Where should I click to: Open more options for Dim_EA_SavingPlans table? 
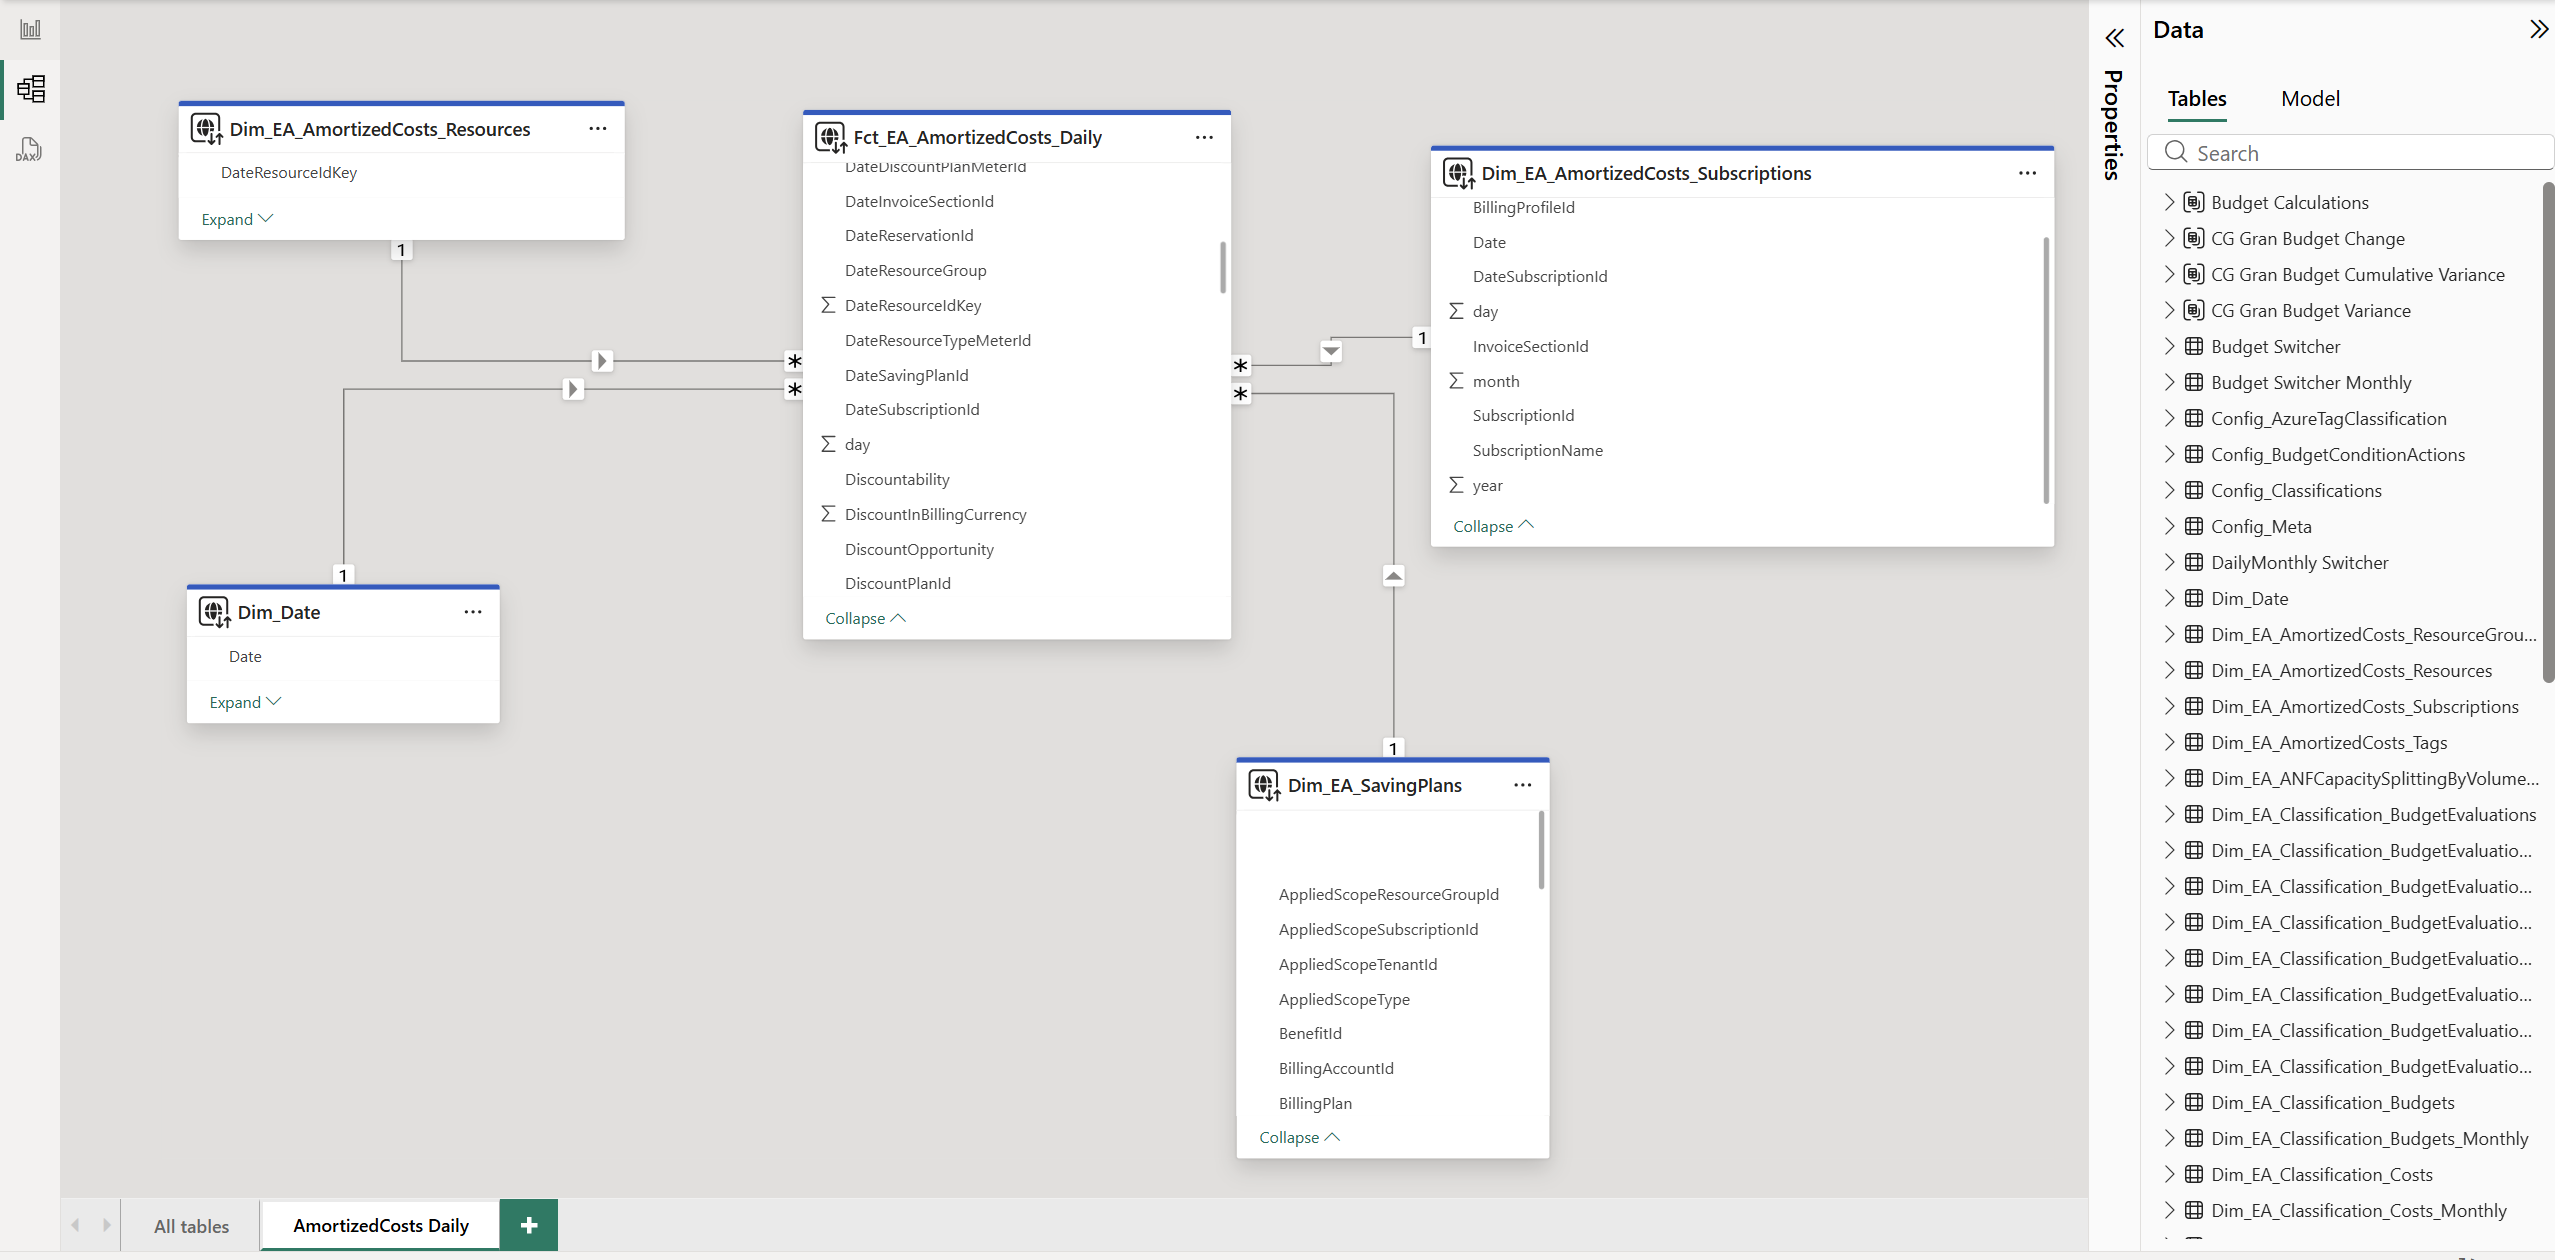[1522, 785]
